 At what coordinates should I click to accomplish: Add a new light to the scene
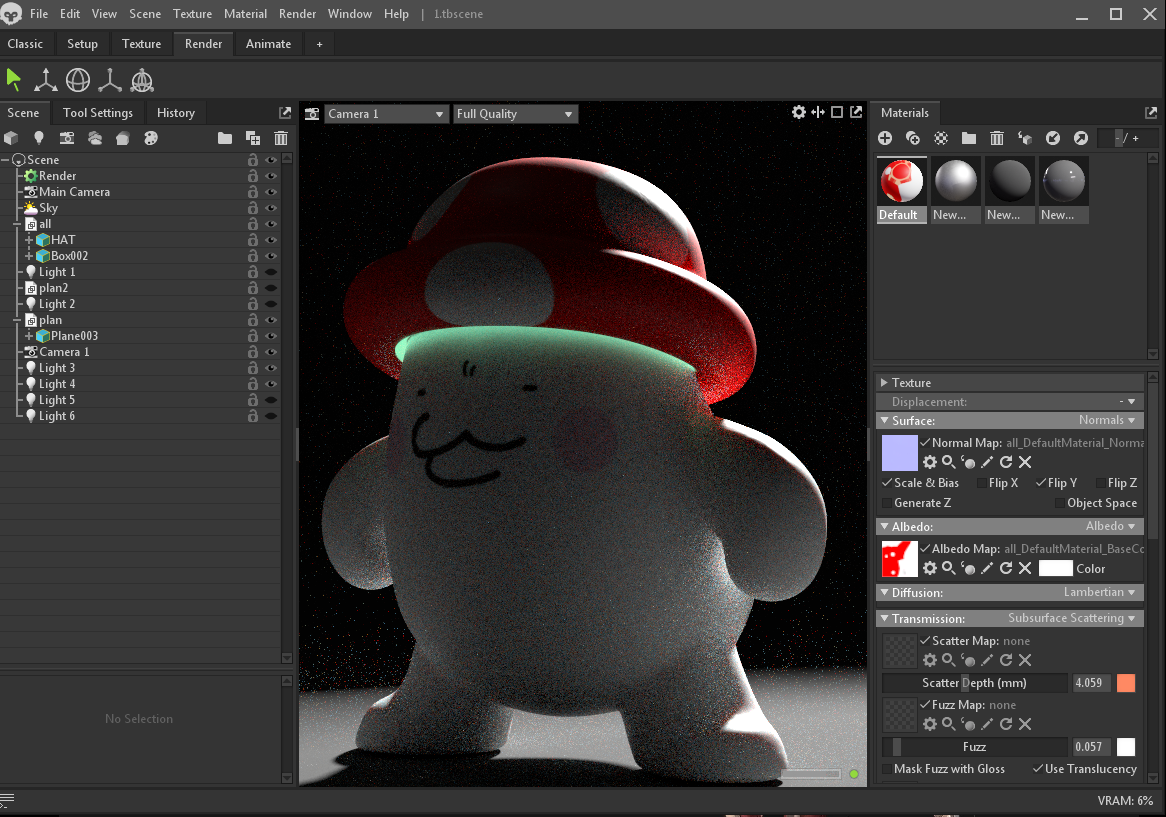39,138
